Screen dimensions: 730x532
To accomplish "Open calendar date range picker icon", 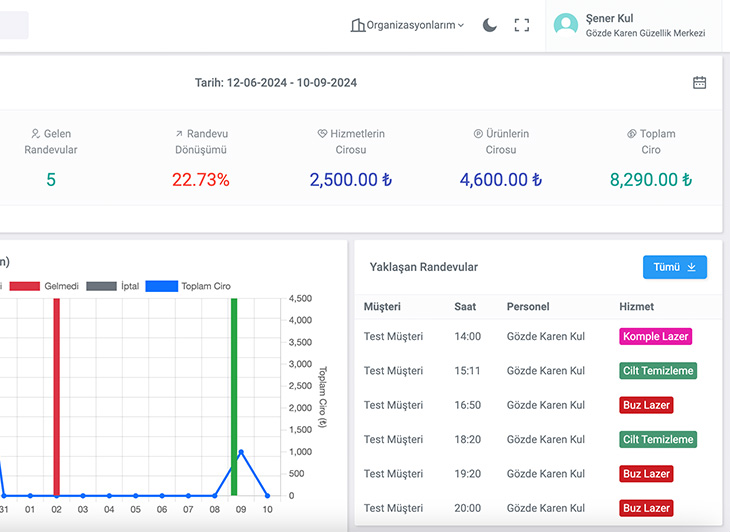I will pyautogui.click(x=699, y=83).
